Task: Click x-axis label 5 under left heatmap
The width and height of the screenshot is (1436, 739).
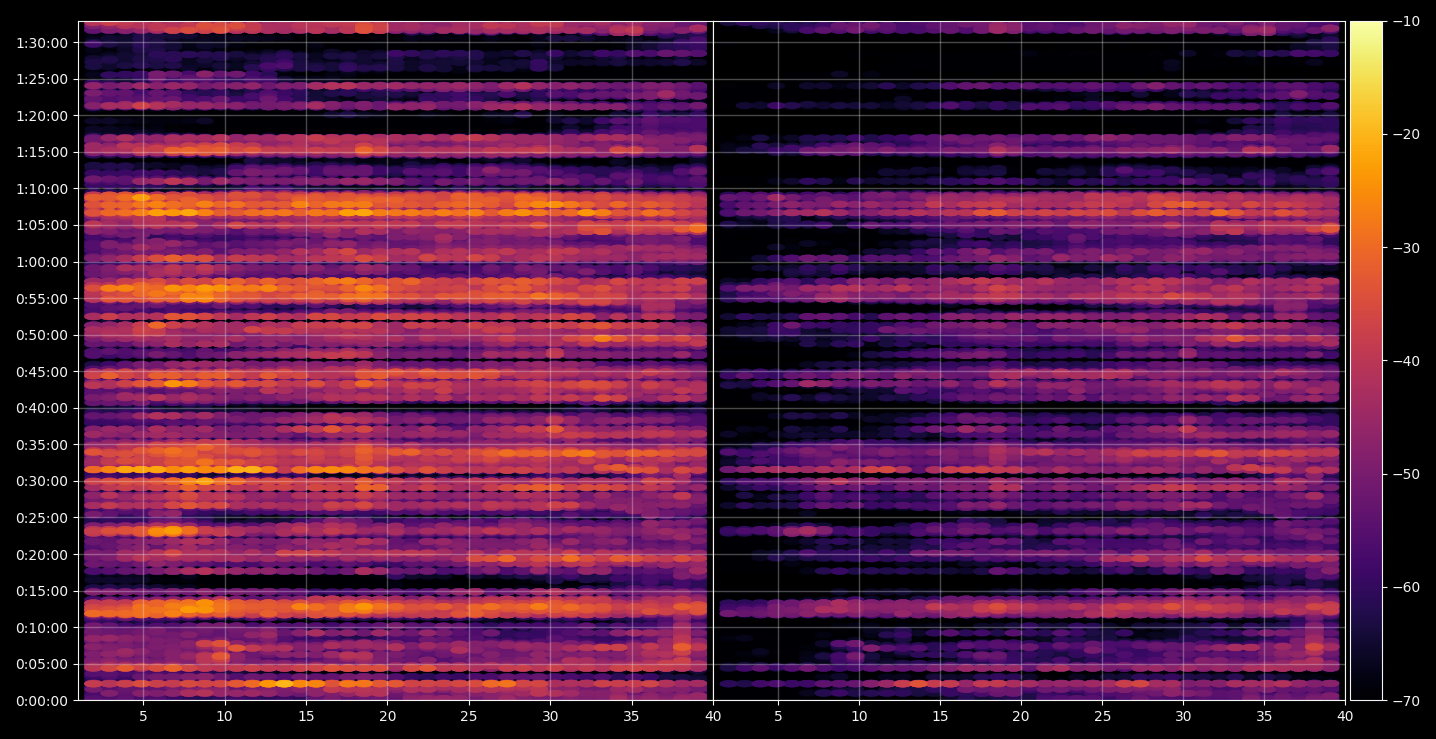Action: (143, 716)
